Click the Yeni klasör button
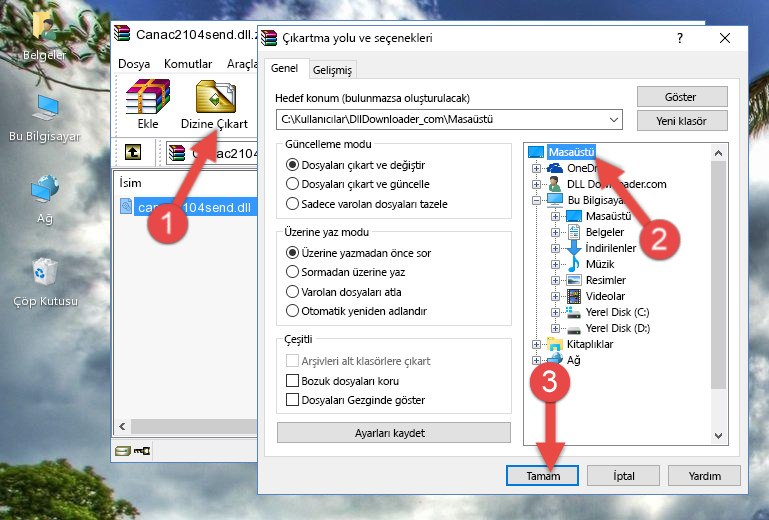 (x=682, y=121)
